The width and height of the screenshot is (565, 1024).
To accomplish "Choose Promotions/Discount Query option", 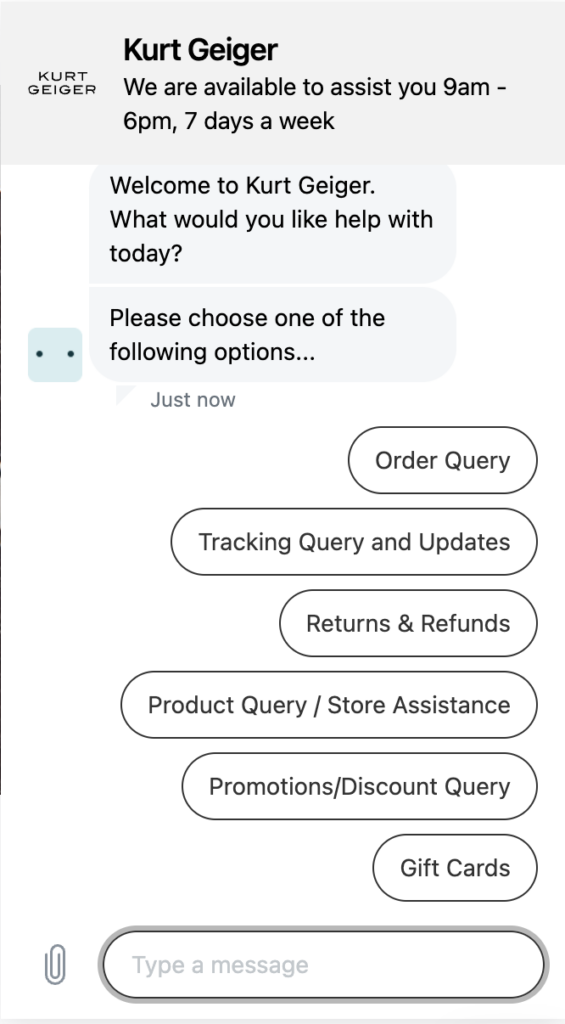I will point(359,786).
